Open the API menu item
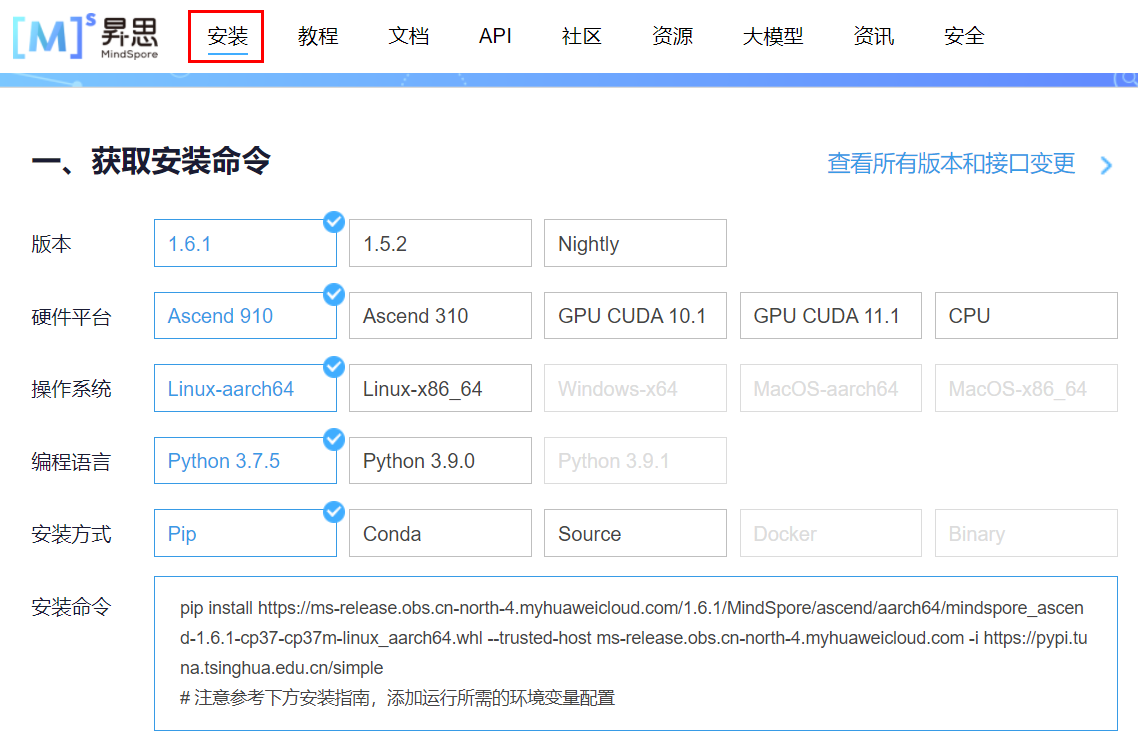This screenshot has width=1138, height=748. click(x=495, y=36)
